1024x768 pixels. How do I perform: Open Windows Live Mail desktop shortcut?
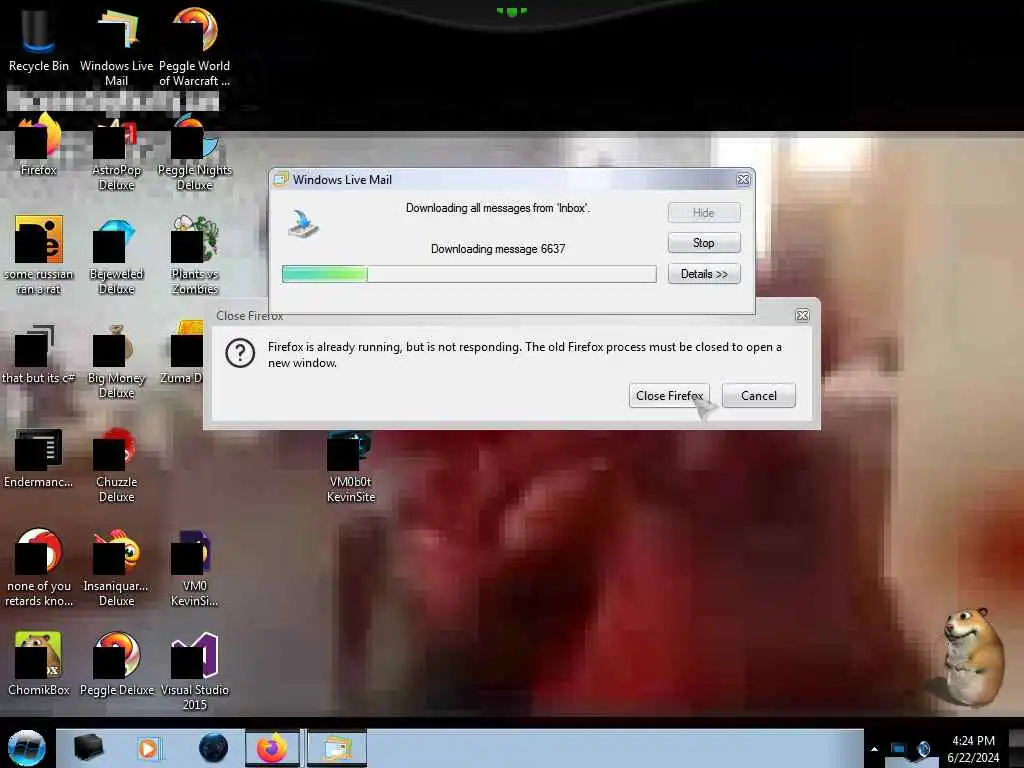[x=116, y=46]
